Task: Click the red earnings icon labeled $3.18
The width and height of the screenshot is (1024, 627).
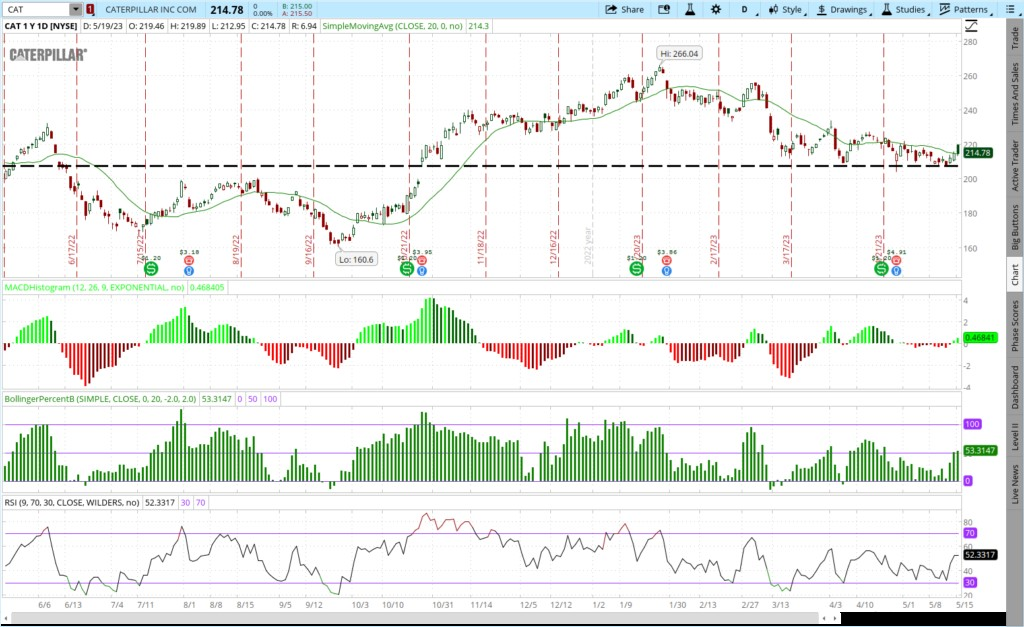Action: coord(189,260)
